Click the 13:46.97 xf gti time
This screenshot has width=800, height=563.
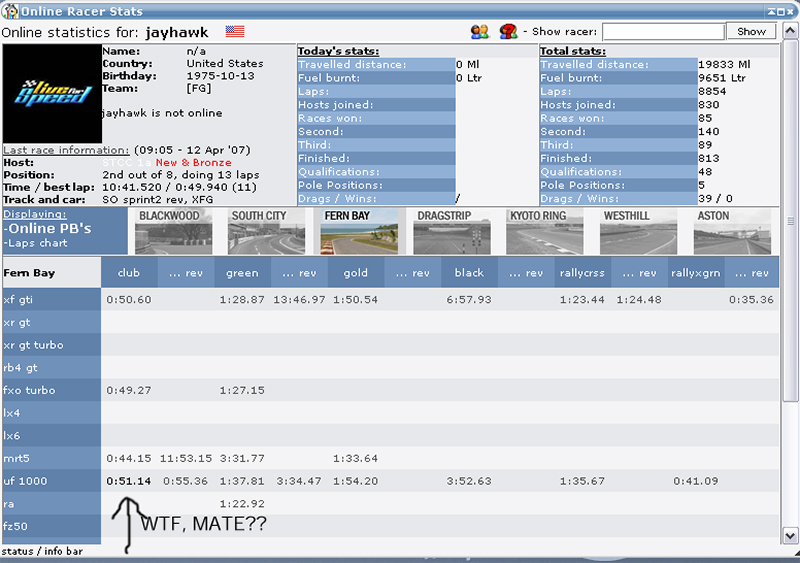click(299, 300)
